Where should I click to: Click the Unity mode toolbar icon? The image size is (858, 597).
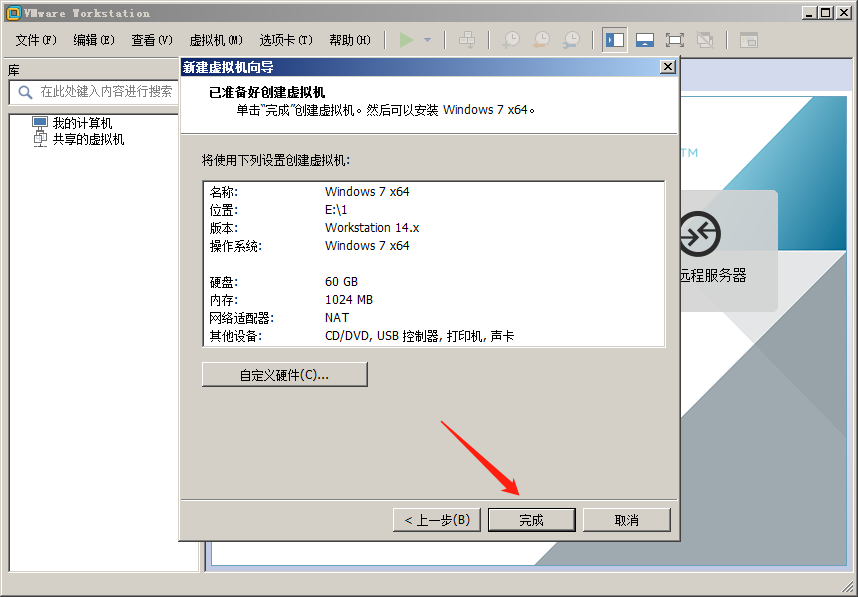pyautogui.click(x=705, y=40)
